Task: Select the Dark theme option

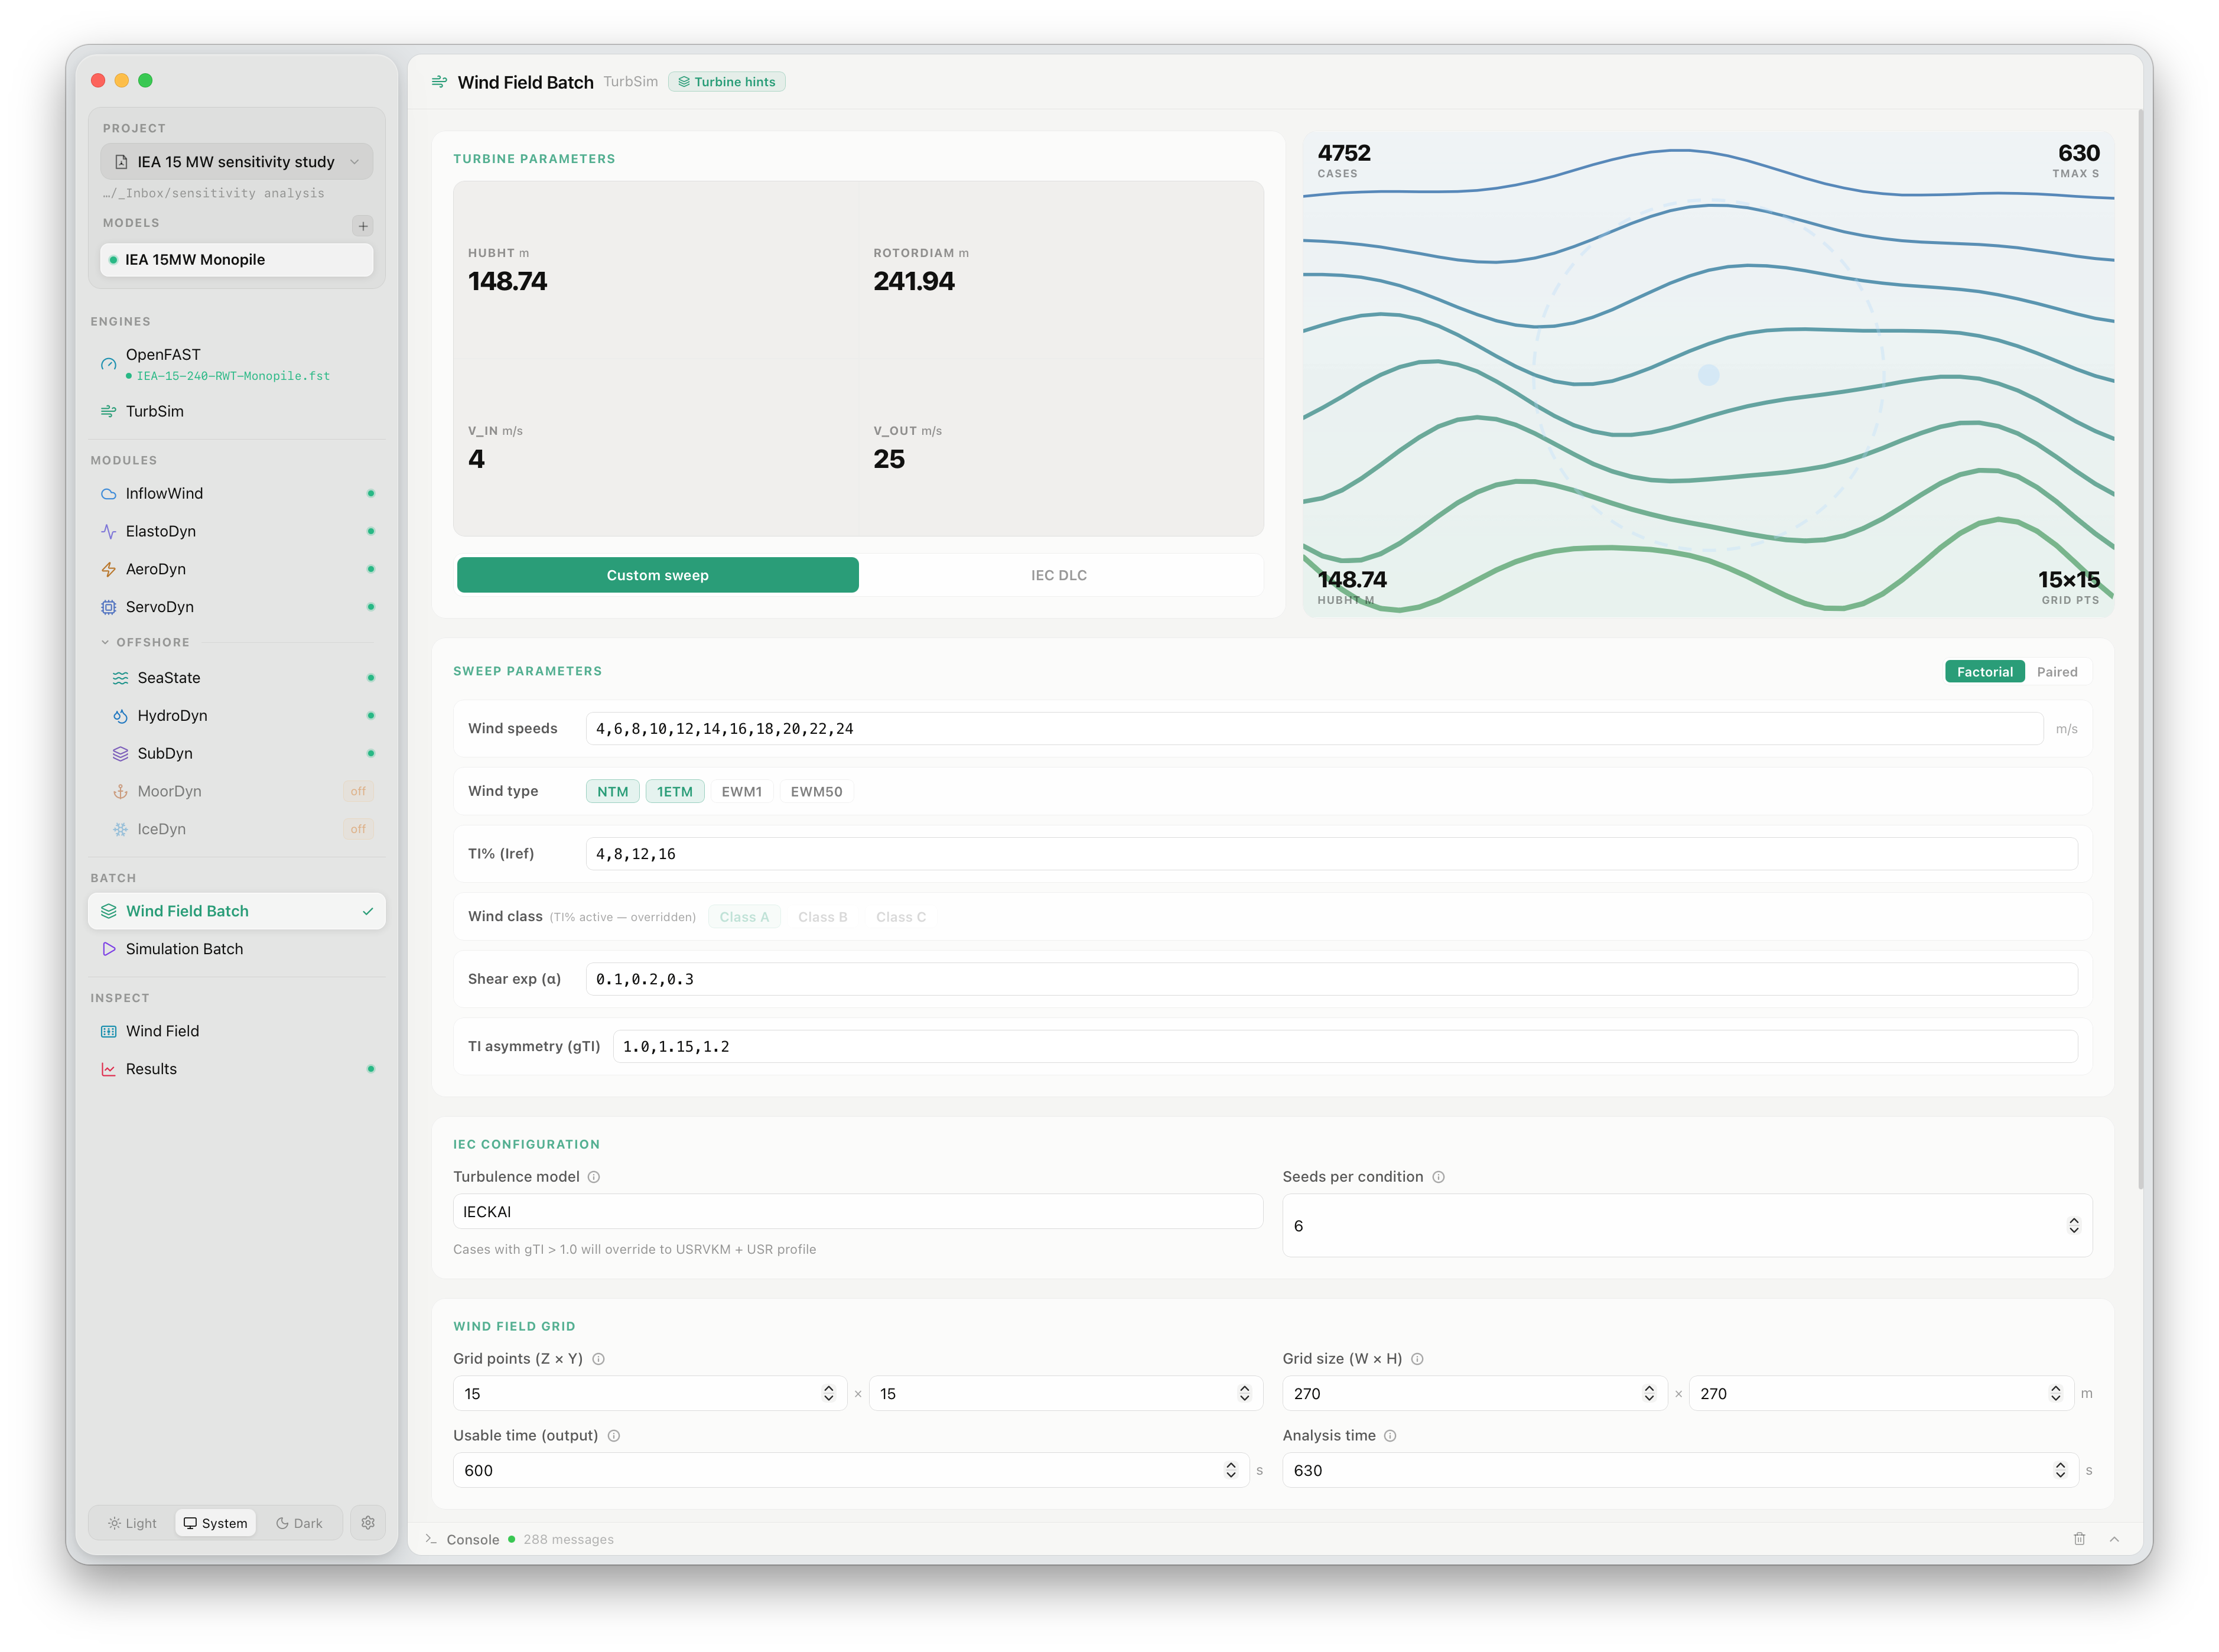Action: tap(299, 1522)
